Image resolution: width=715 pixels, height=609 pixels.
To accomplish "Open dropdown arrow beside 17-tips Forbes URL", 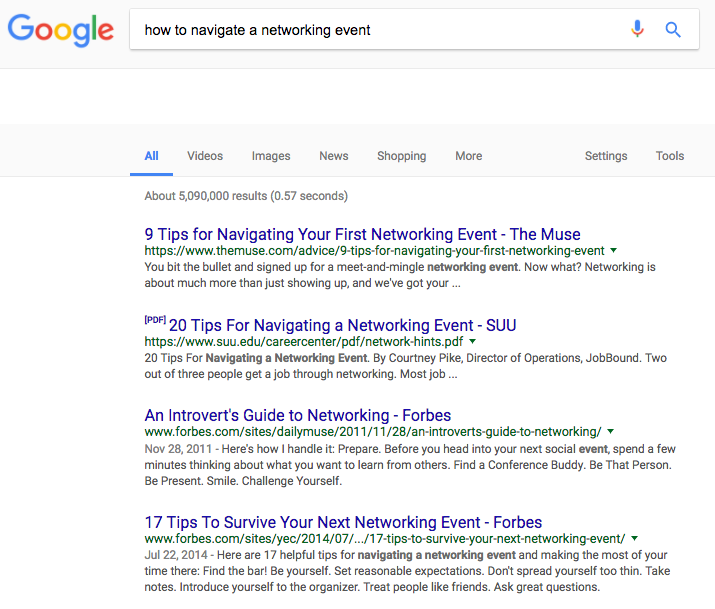I will click(634, 538).
